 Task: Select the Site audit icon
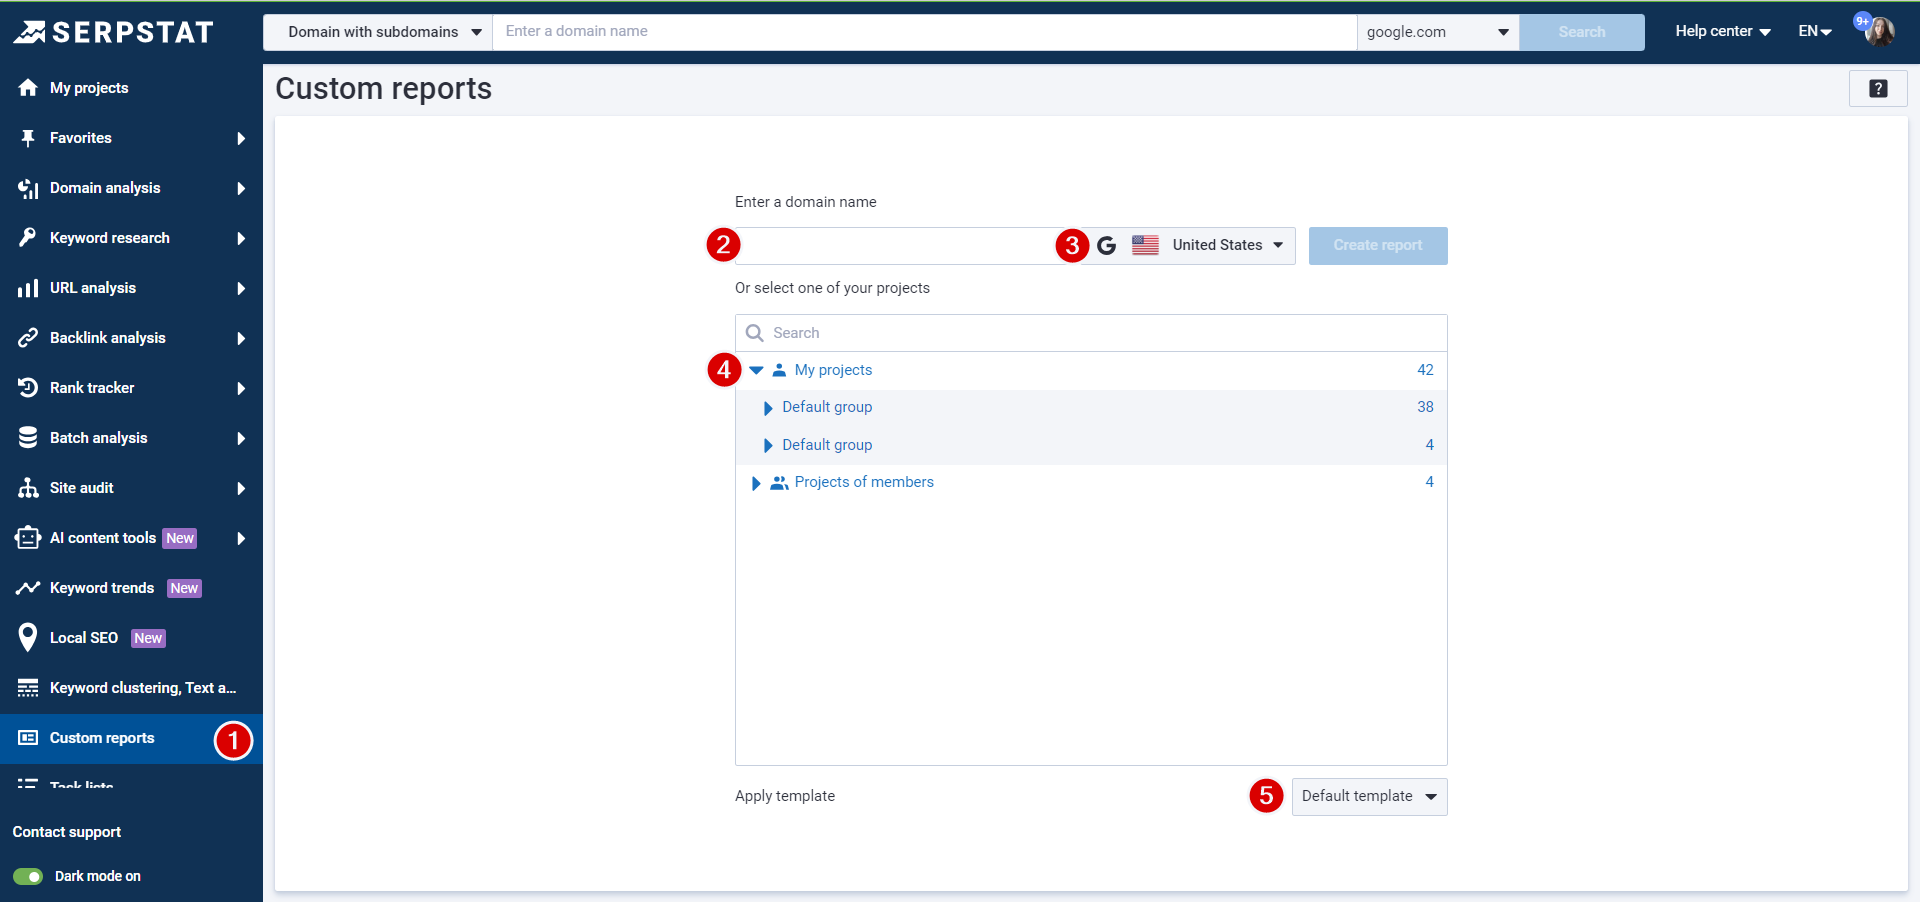click(x=28, y=488)
